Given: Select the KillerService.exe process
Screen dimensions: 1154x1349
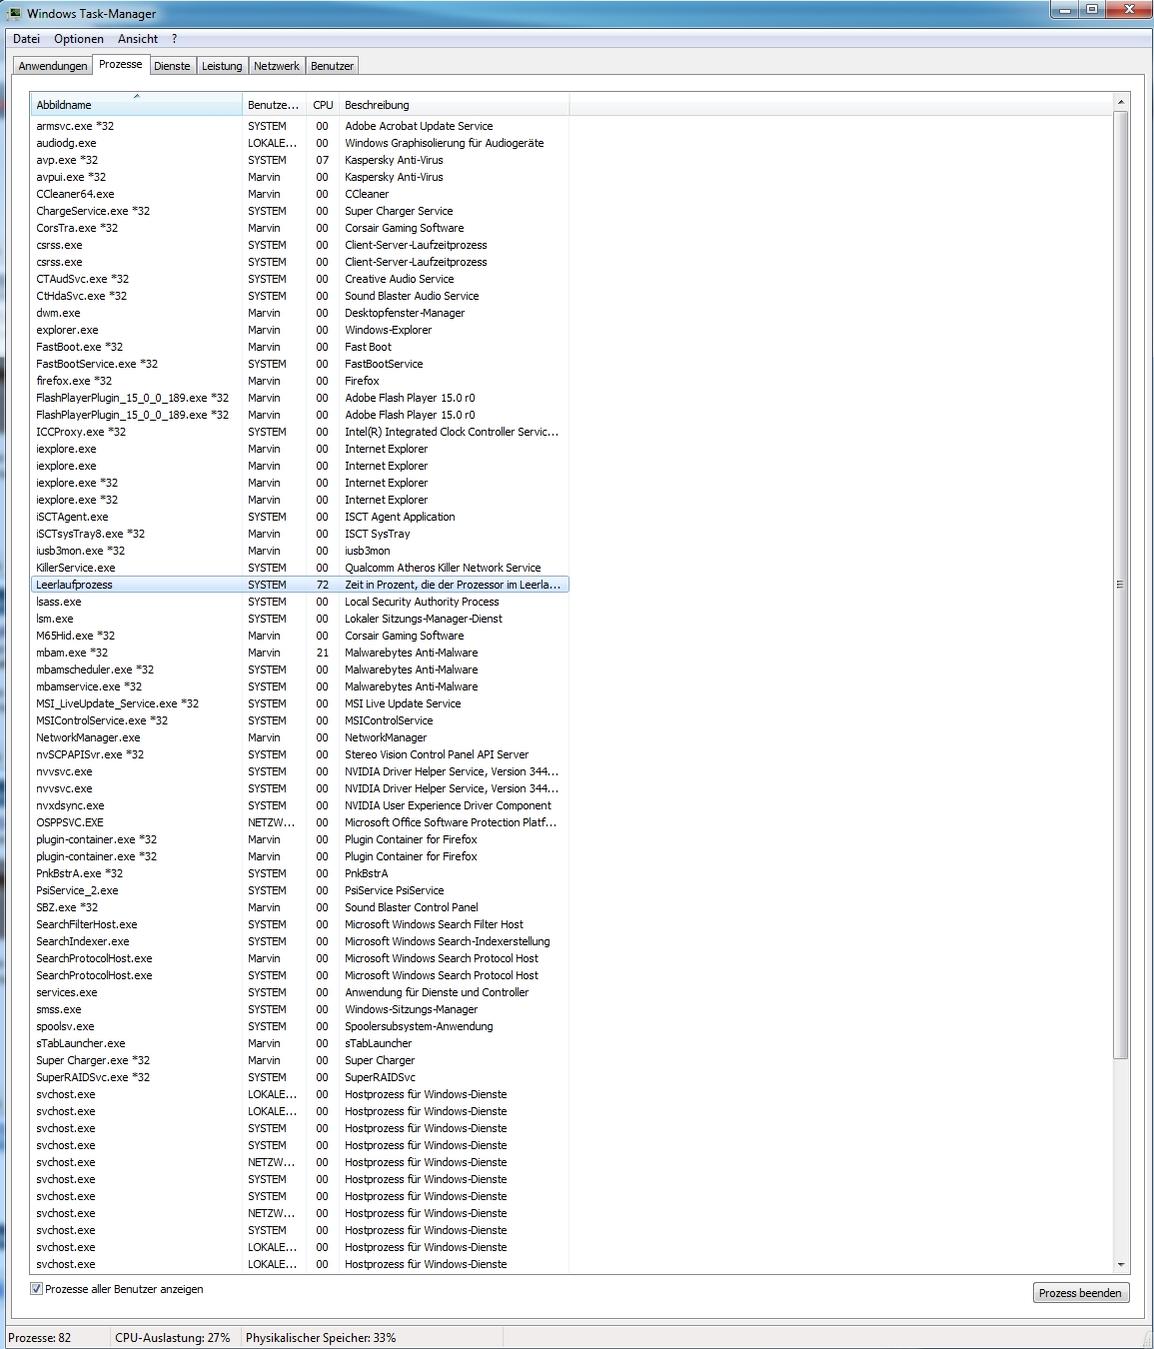Looking at the screenshot, I should pos(300,568).
